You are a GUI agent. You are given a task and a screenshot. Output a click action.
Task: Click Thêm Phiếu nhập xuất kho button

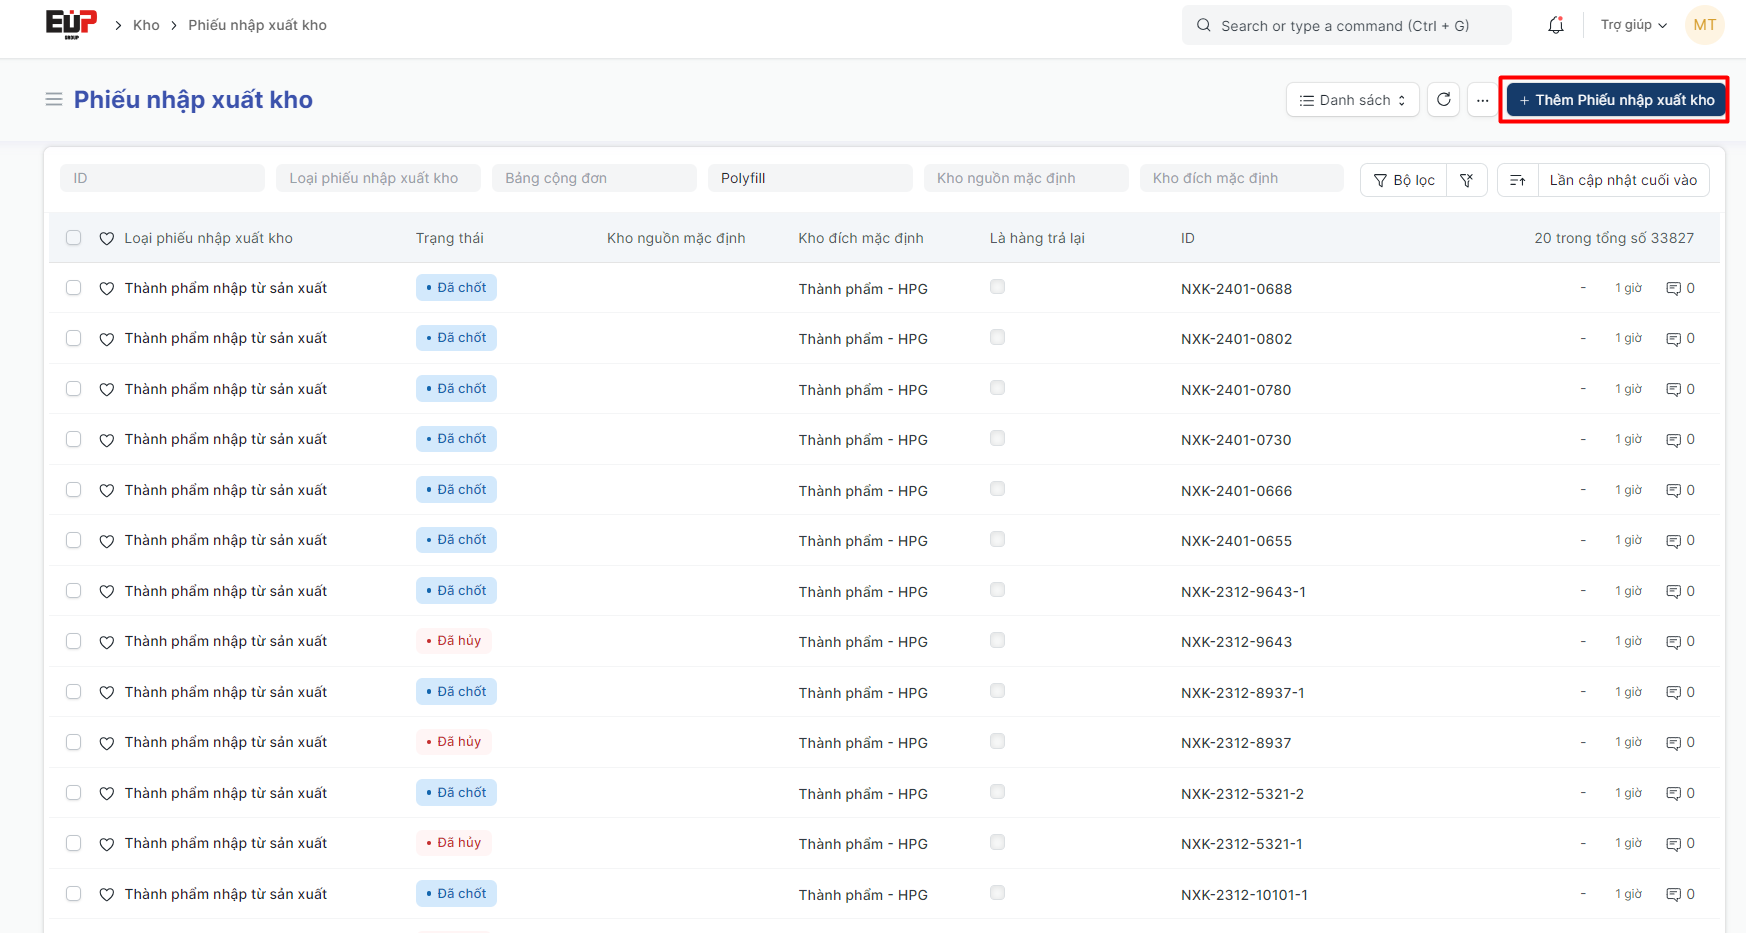tap(1616, 100)
